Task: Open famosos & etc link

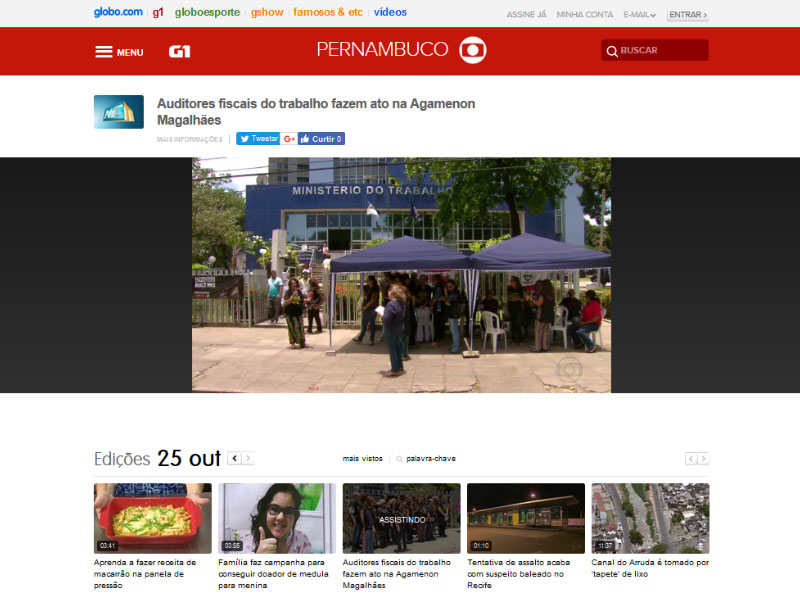Action: tap(328, 12)
